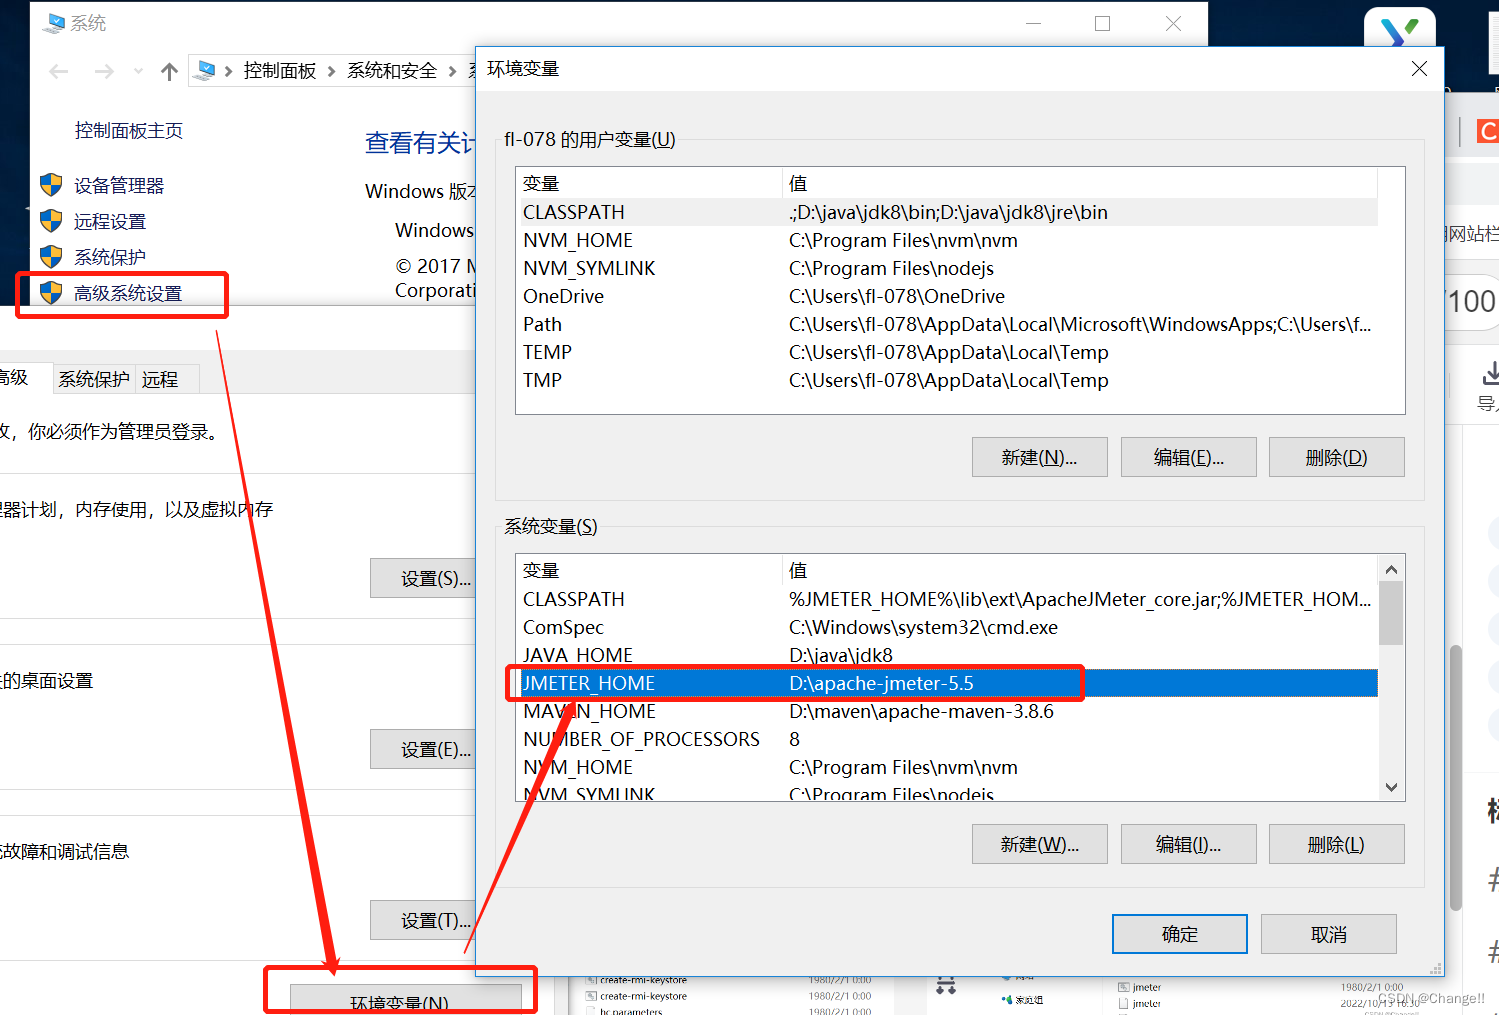1499x1015 pixels.
Task: Select the MAVEN_HOME system variable
Action: (947, 711)
